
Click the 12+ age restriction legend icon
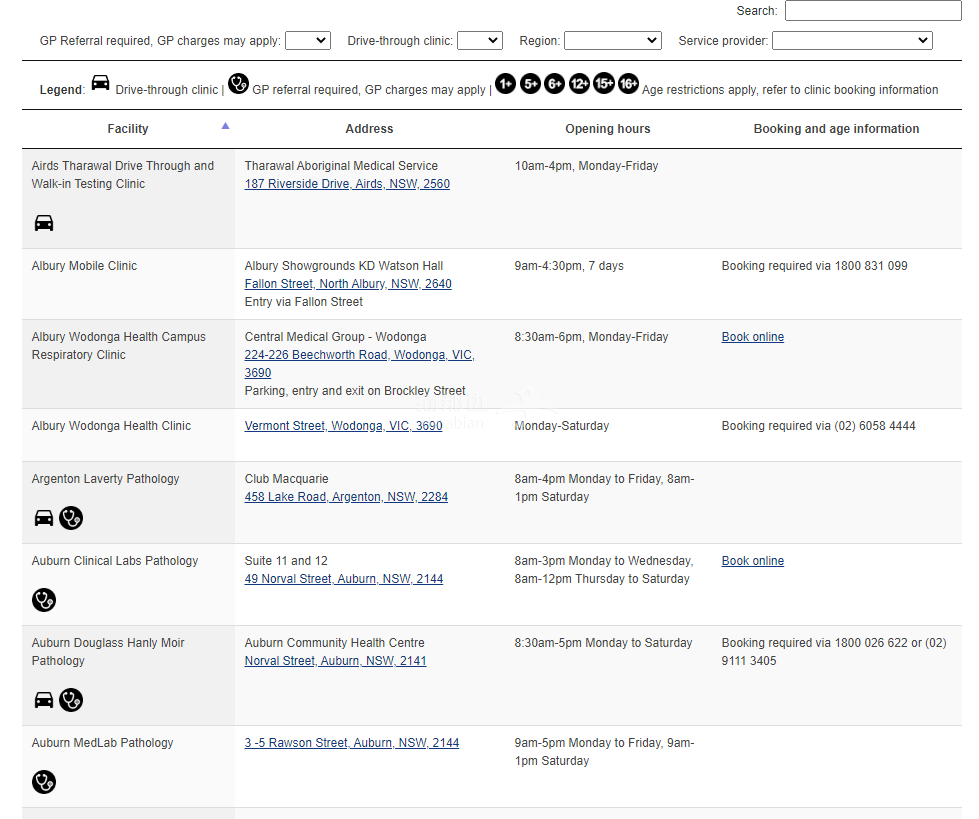(579, 84)
